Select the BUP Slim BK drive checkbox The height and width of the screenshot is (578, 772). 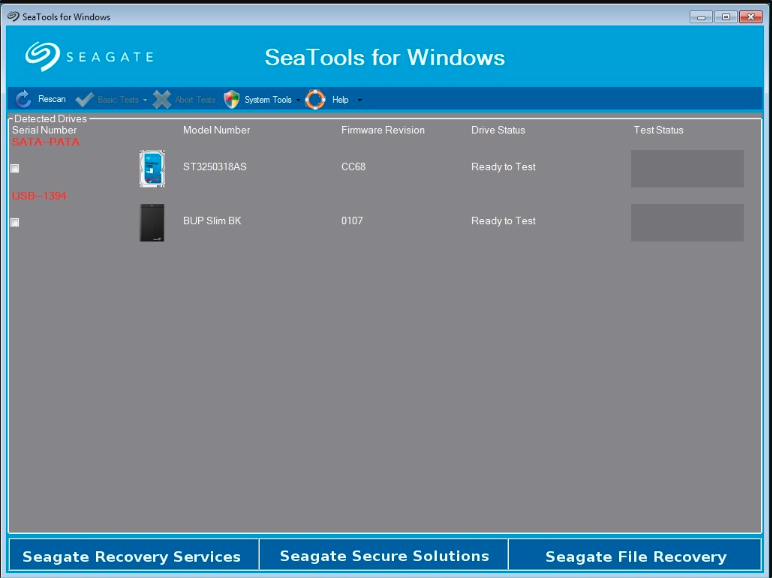(x=15, y=222)
